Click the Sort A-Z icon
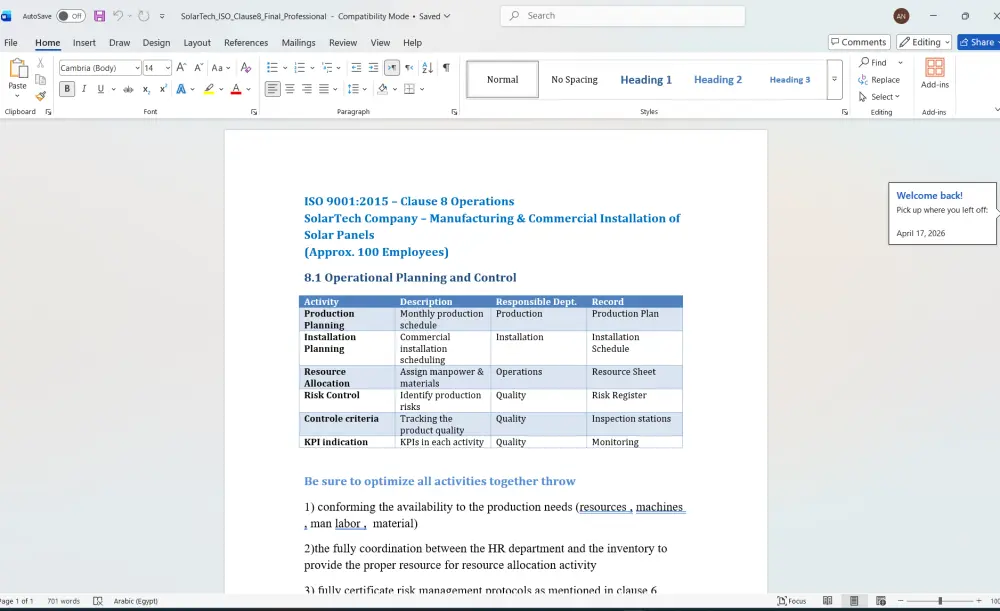This screenshot has height=611, width=1000. click(x=428, y=68)
